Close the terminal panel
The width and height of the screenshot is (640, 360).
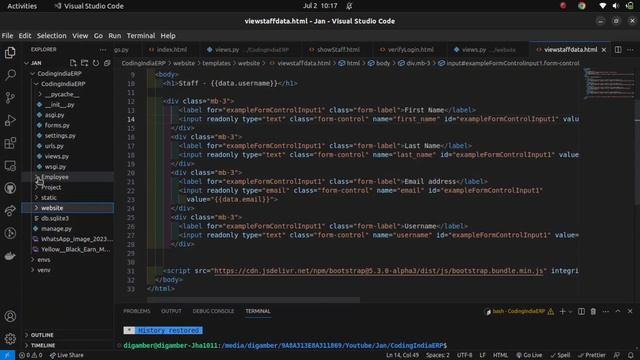630,311
